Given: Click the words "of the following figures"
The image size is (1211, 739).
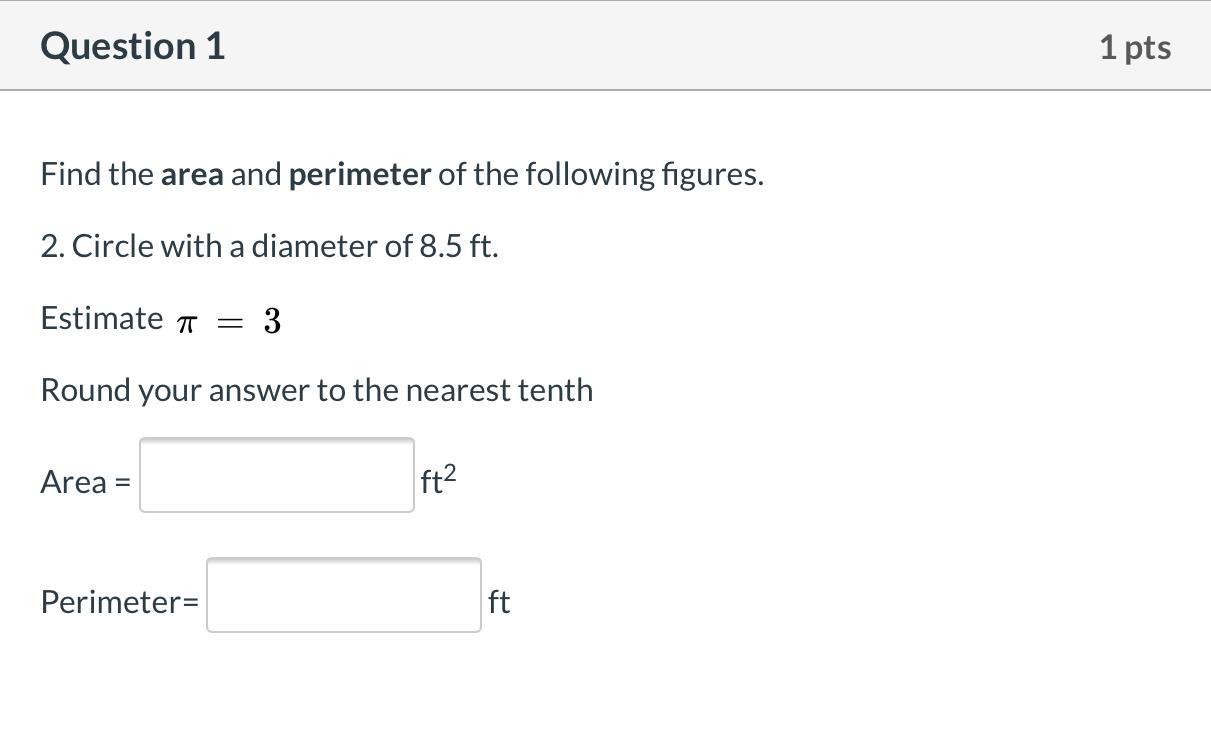Looking at the screenshot, I should pyautogui.click(x=600, y=175).
